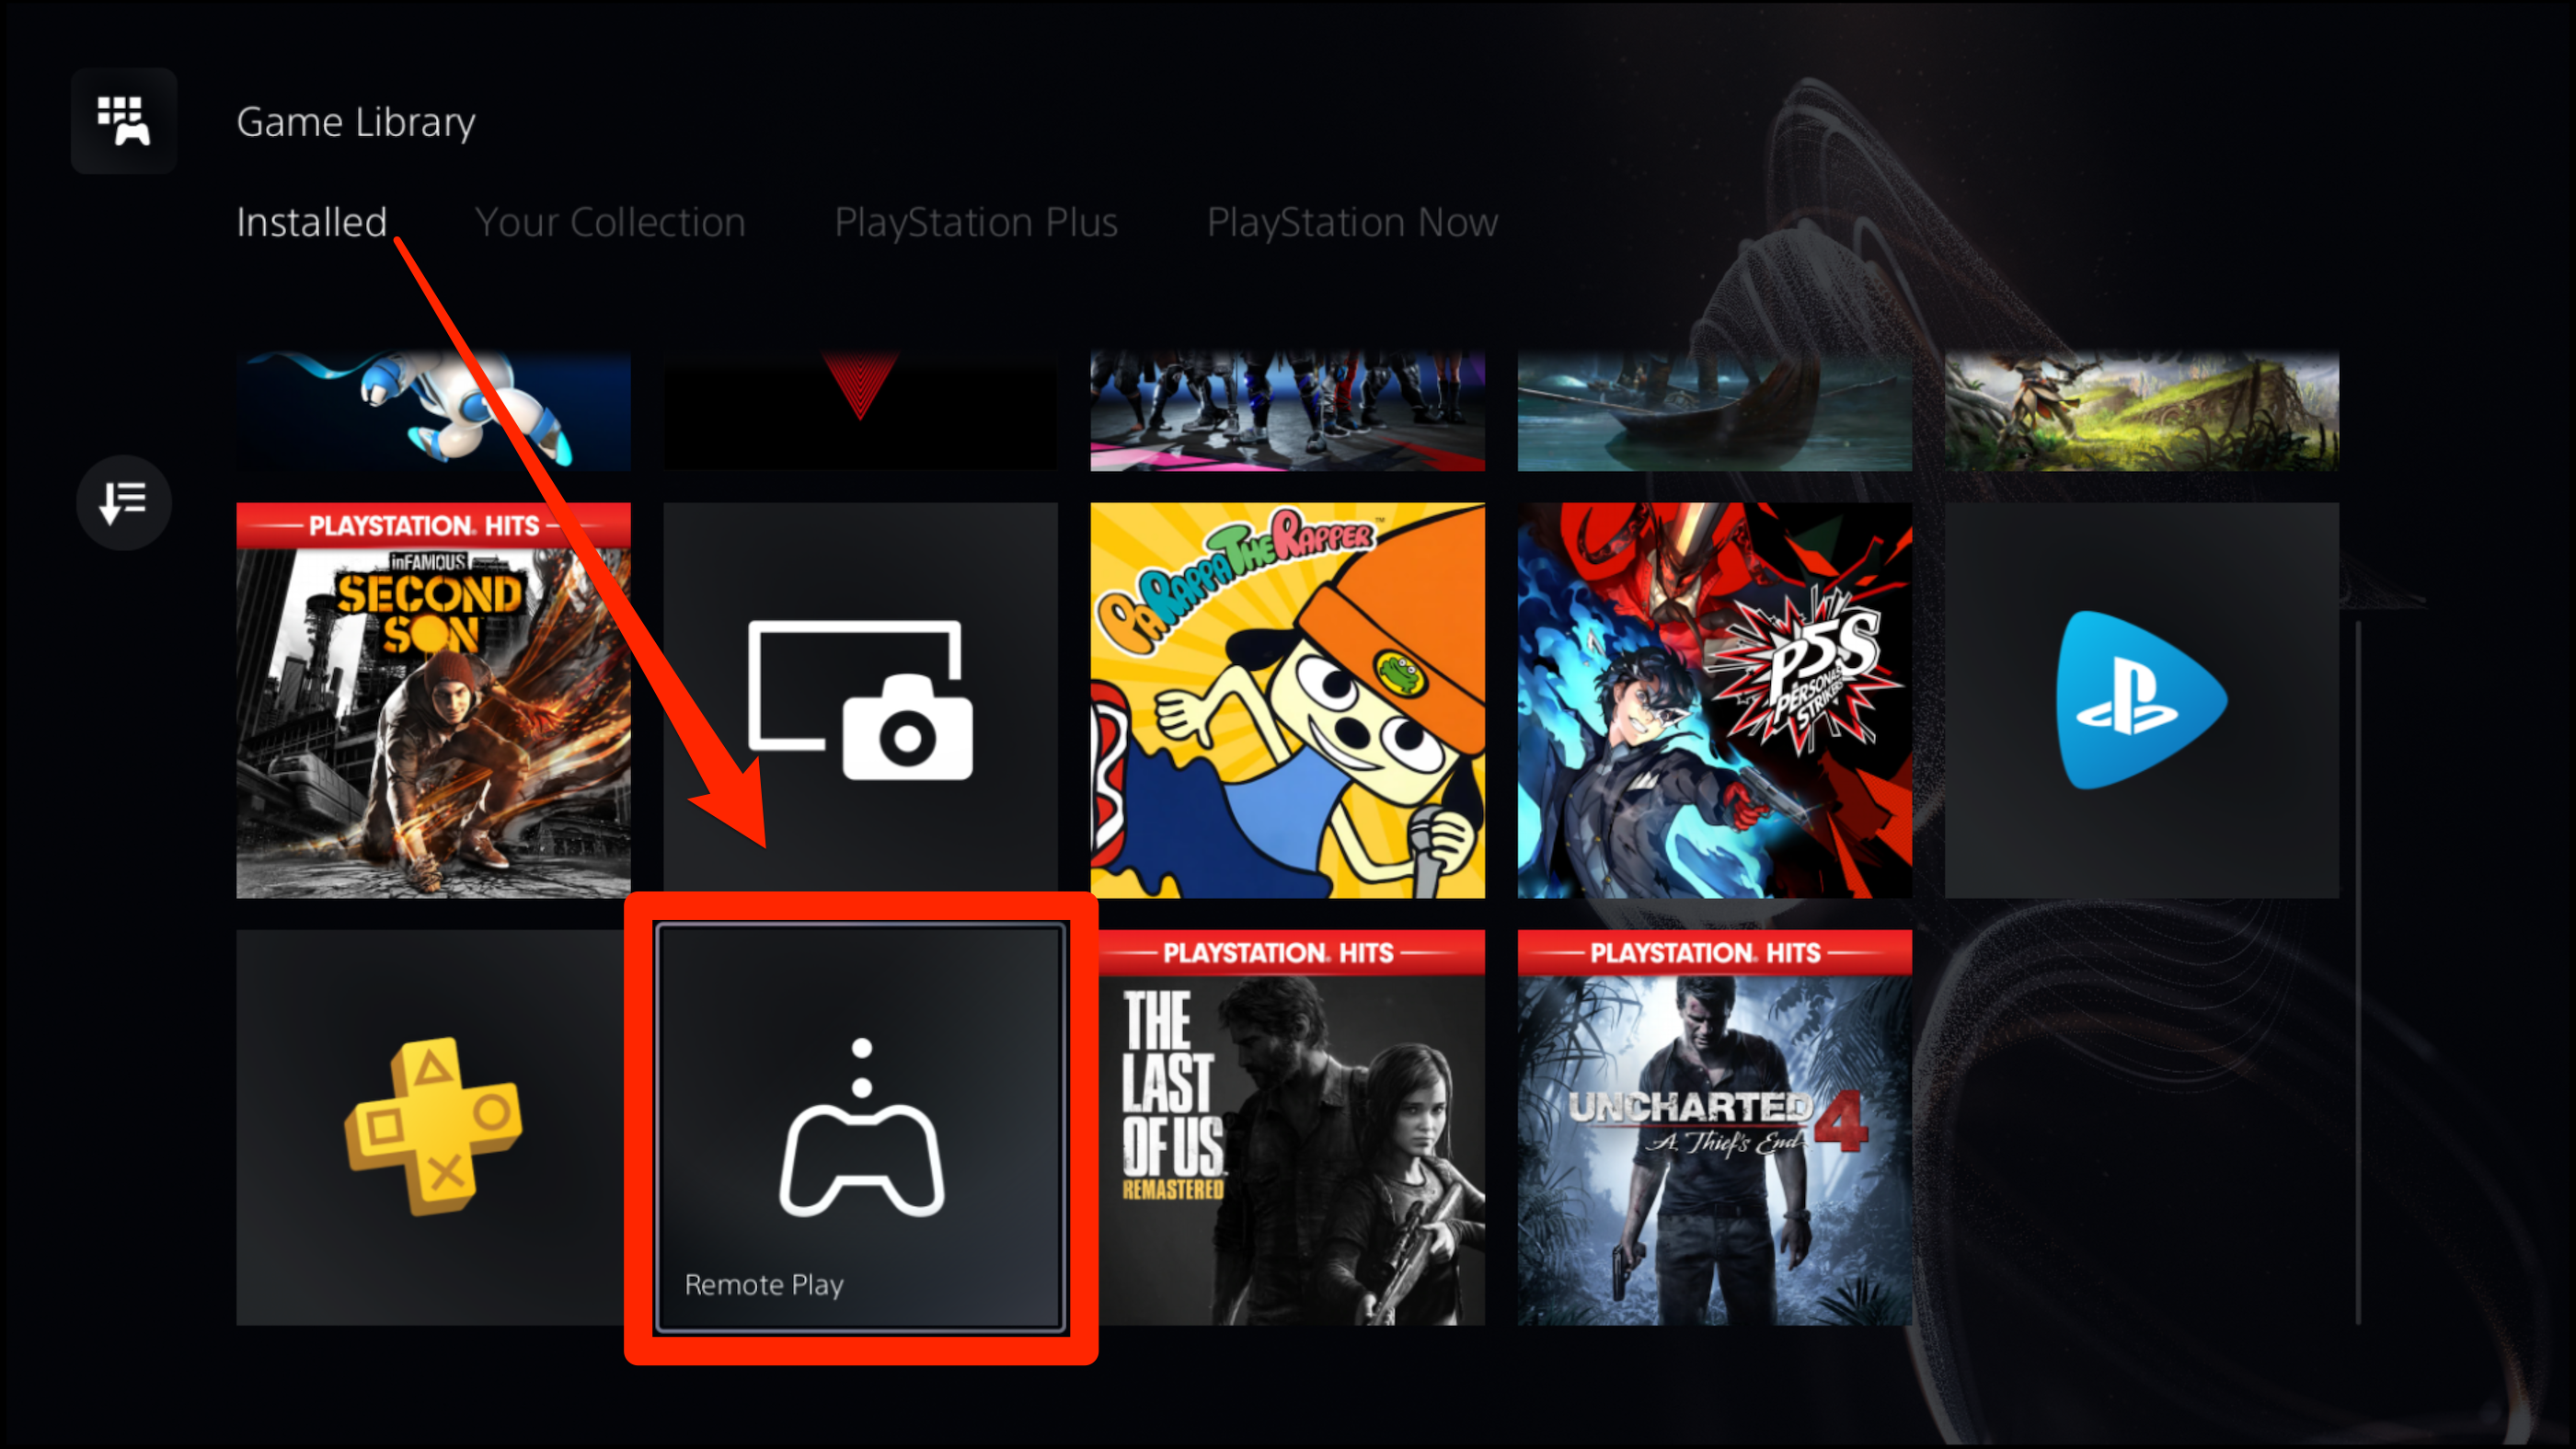Select the PlayStation Plus icon

[433, 1127]
